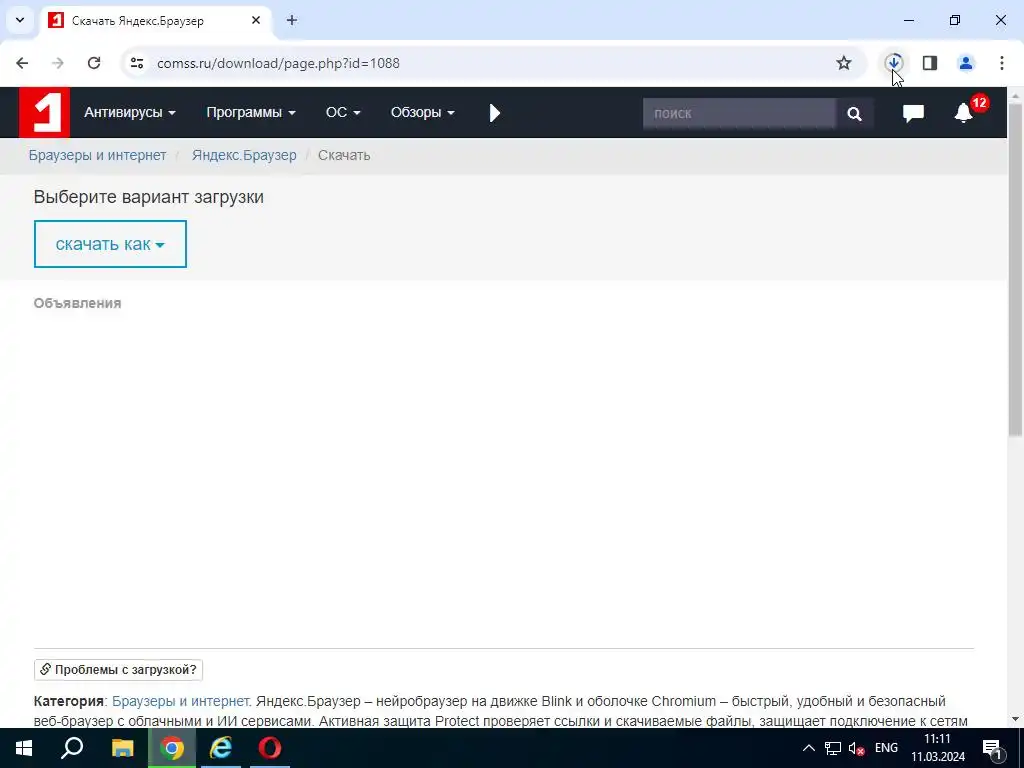1024x768 pixels.
Task: Open the network tray icon
Action: point(833,748)
